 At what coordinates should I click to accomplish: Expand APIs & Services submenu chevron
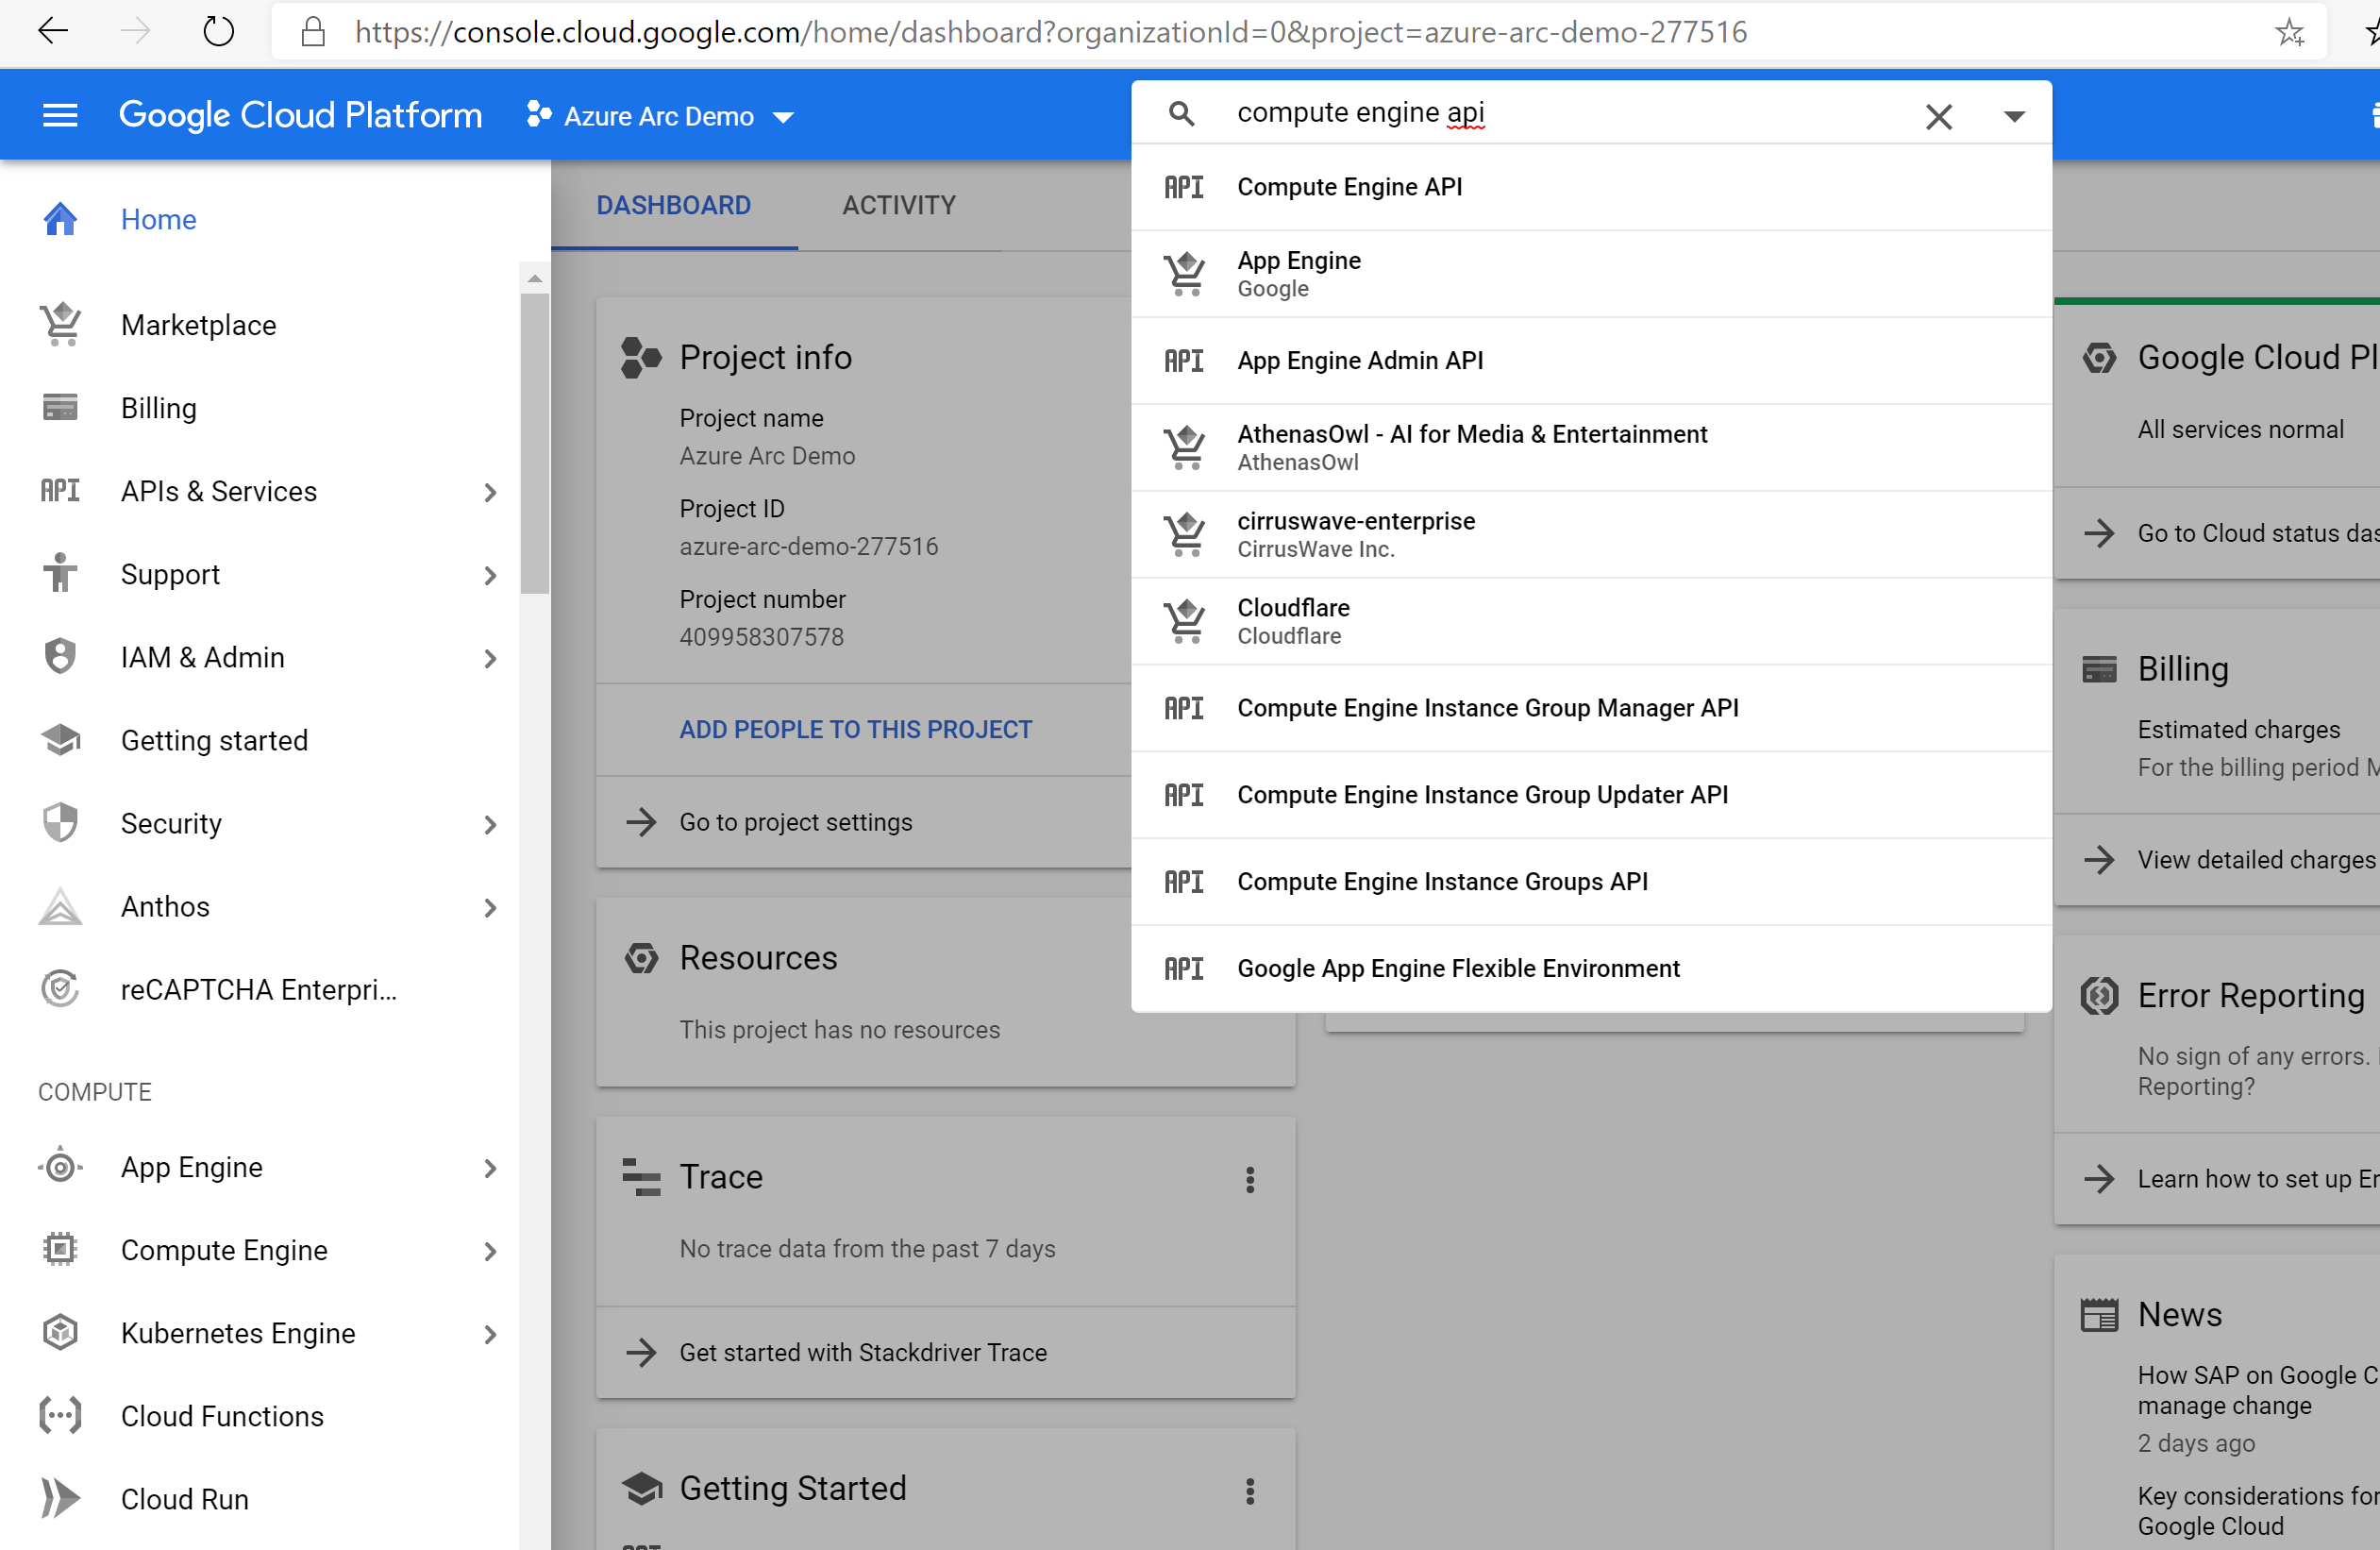coord(490,492)
